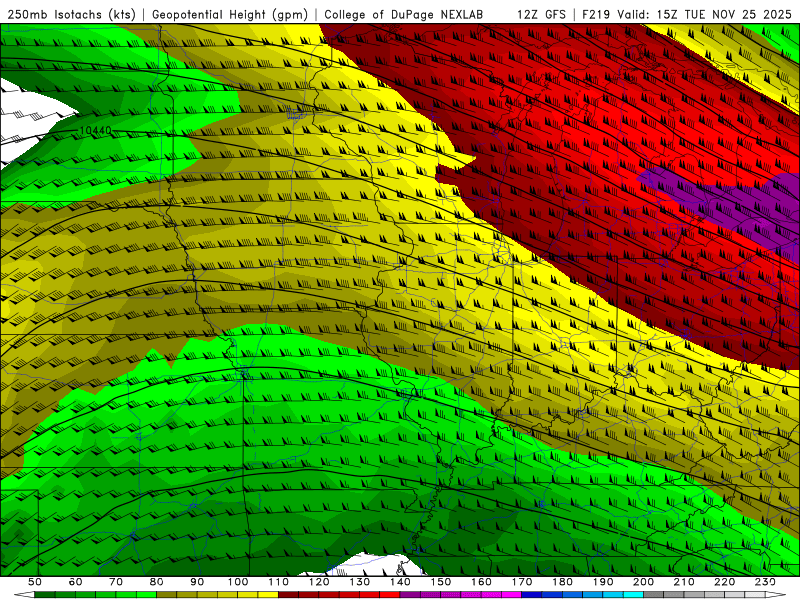Select the darkest green swatch starting the color bar

pyautogui.click(x=45, y=595)
